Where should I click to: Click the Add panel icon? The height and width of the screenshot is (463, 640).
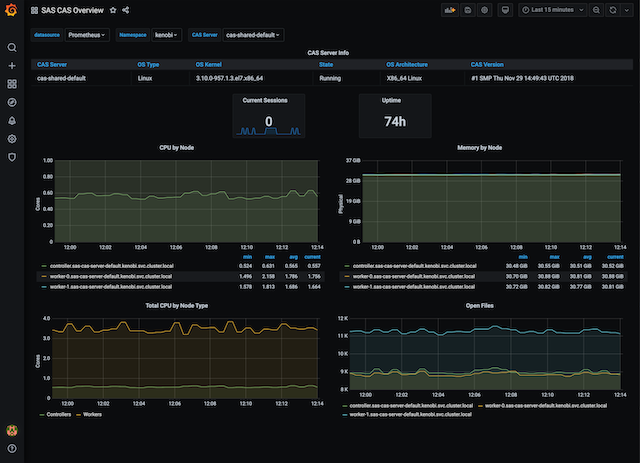450,10
